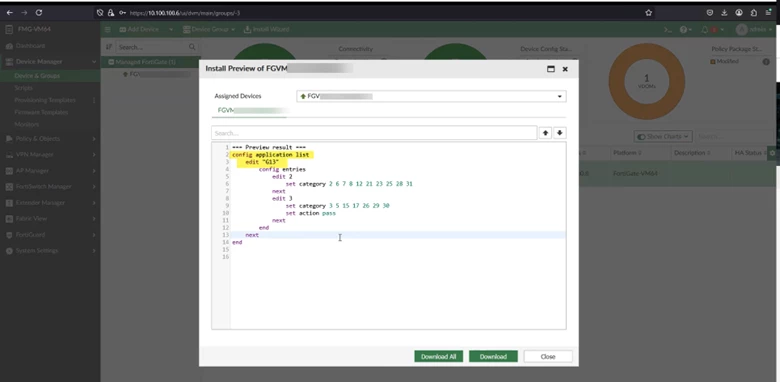Click the browser back arrow
This screenshot has width=780, height=382.
[9, 13]
